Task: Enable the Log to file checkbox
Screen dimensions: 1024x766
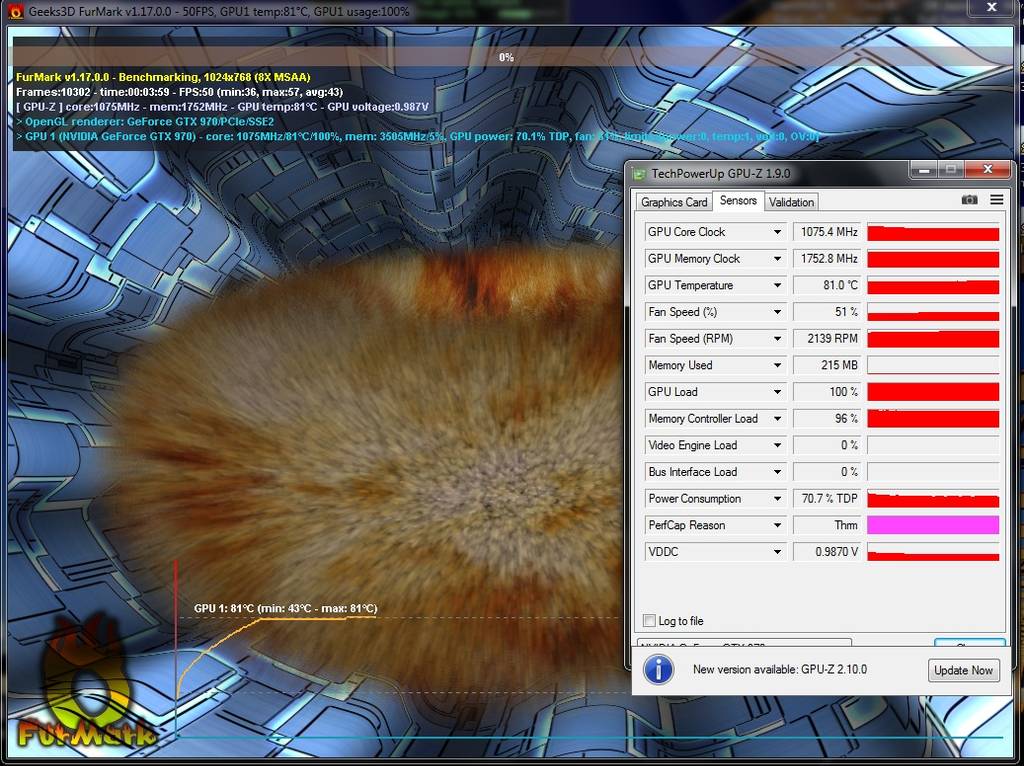Action: [649, 620]
